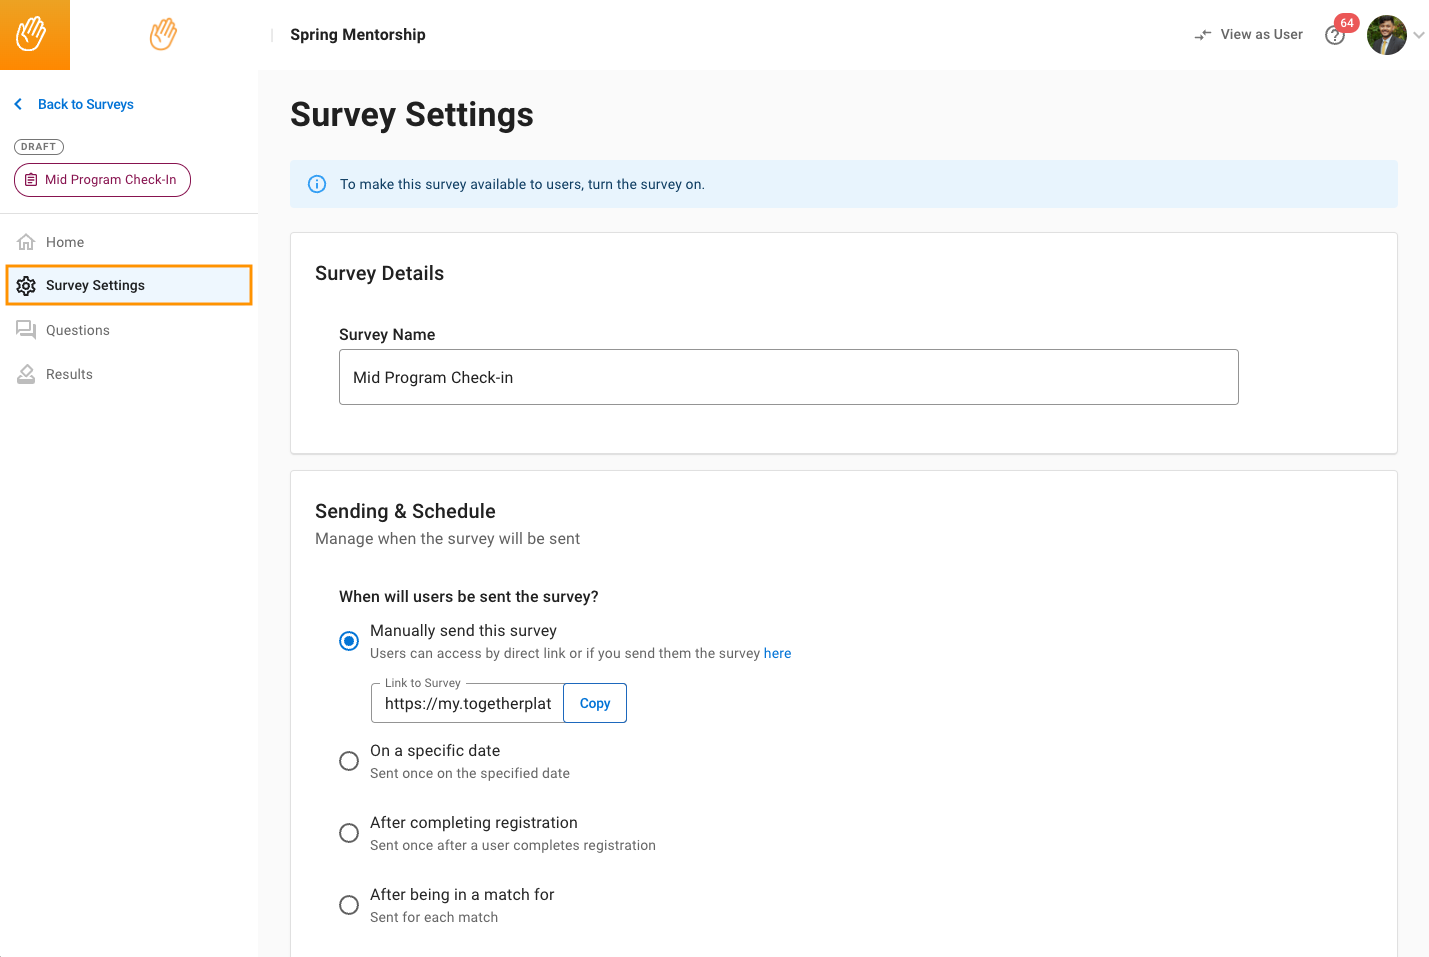Image resolution: width=1429 pixels, height=957 pixels.
Task: Click the outlined hand logo in header
Action: click(163, 34)
